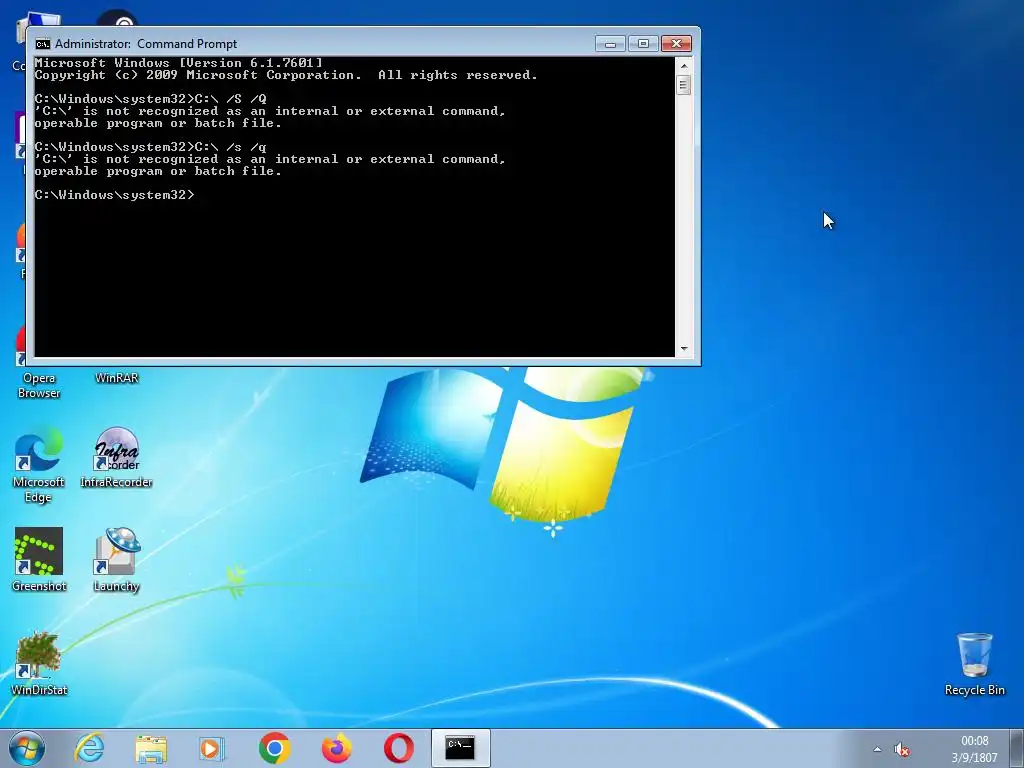Viewport: 1024px width, 768px height.
Task: Launch Microsoft Edge from the desktop
Action: tap(39, 465)
